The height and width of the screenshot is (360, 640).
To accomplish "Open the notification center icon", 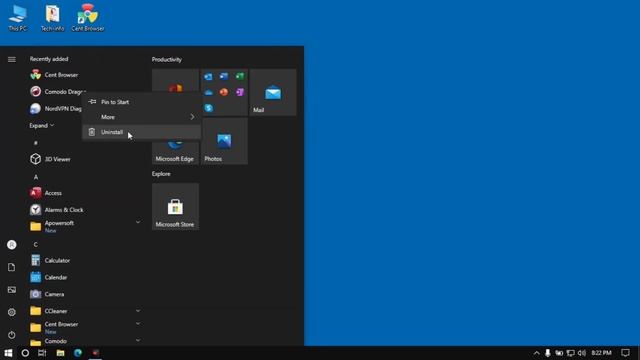I will pos(625,353).
